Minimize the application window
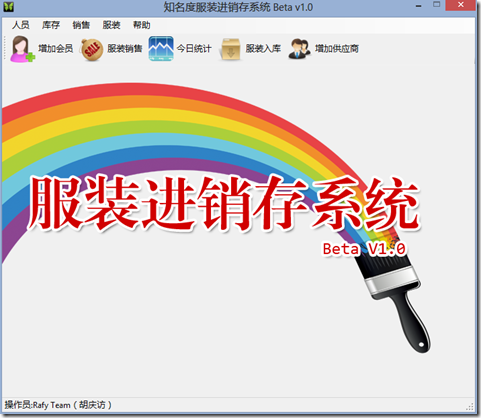 coord(419,6)
